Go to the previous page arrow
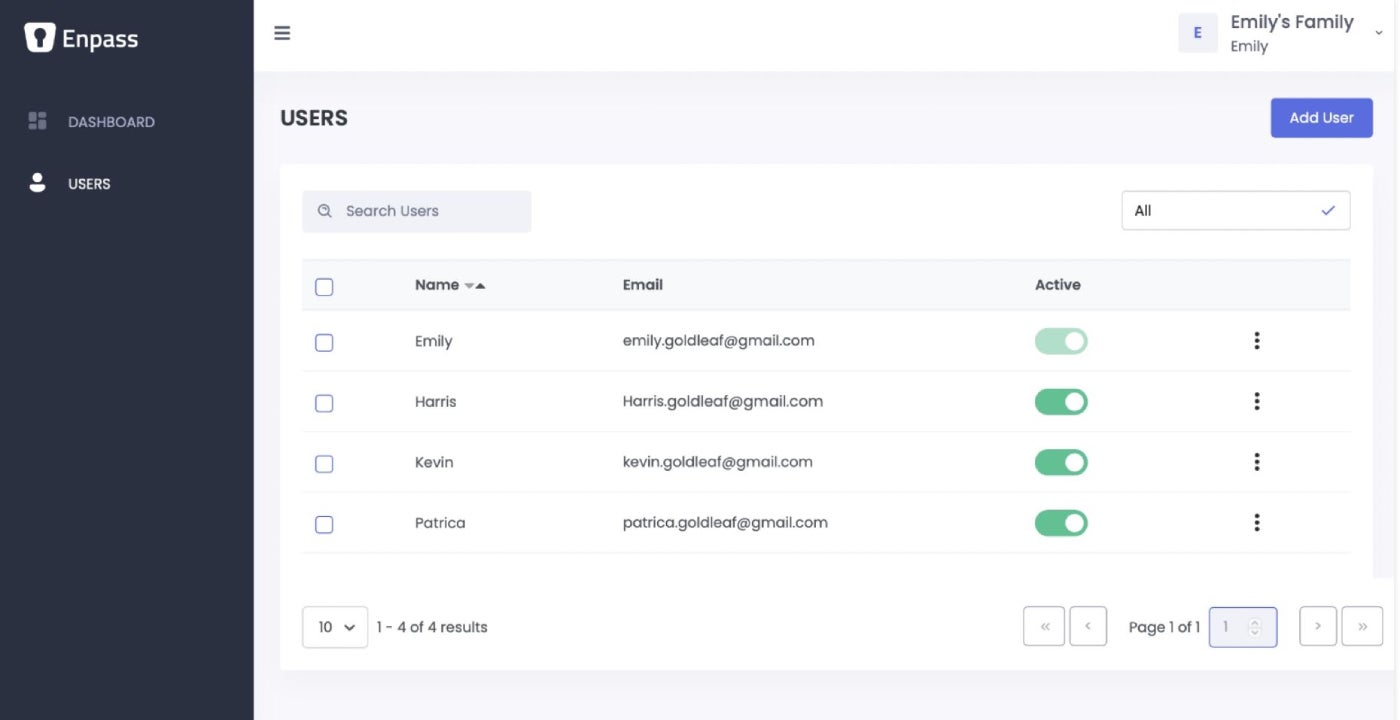 click(1088, 627)
